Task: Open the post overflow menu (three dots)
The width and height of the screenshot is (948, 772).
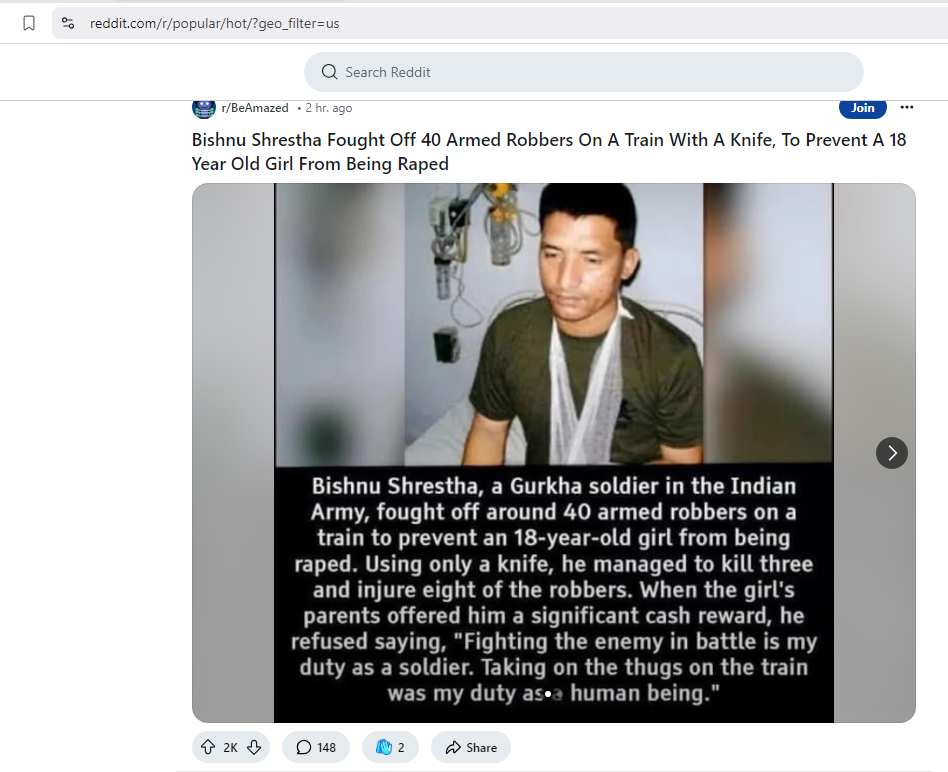Action: click(906, 108)
